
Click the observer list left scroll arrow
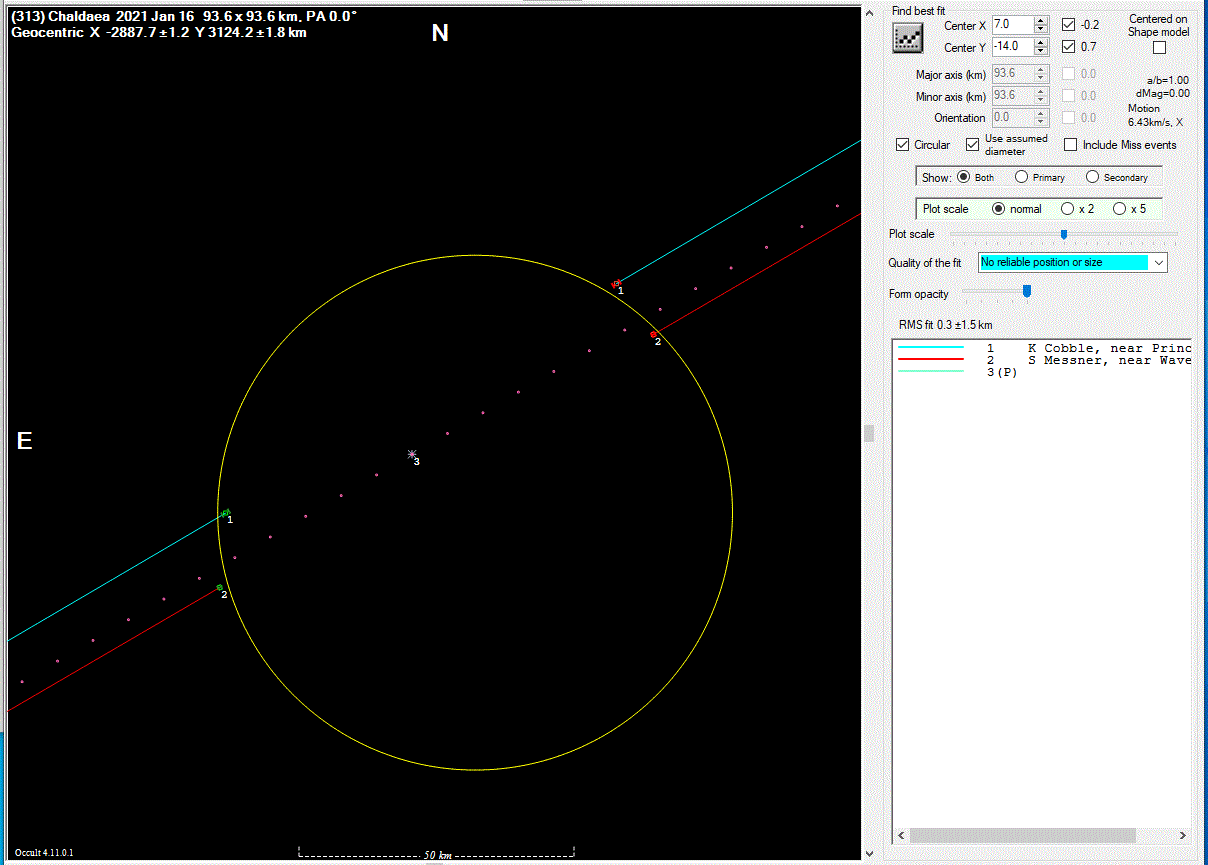point(901,836)
